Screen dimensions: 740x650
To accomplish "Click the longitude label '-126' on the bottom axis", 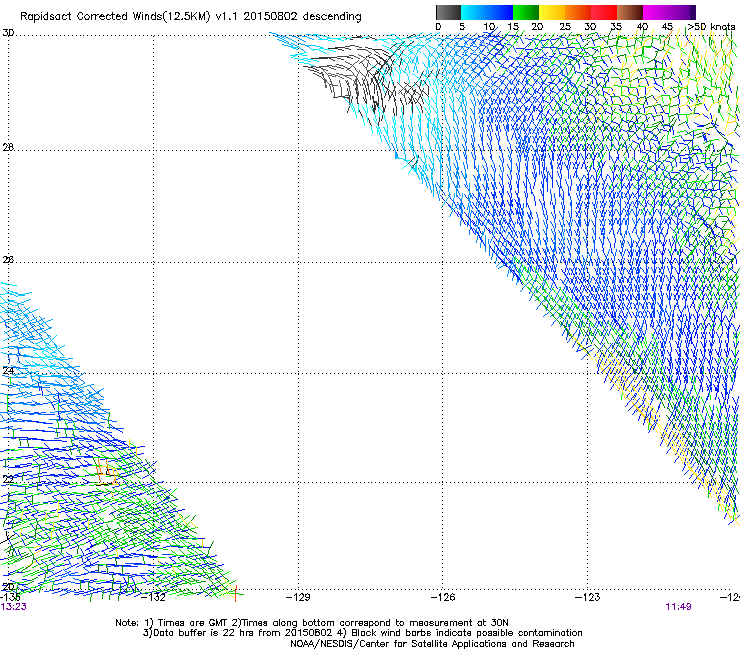I will [443, 597].
